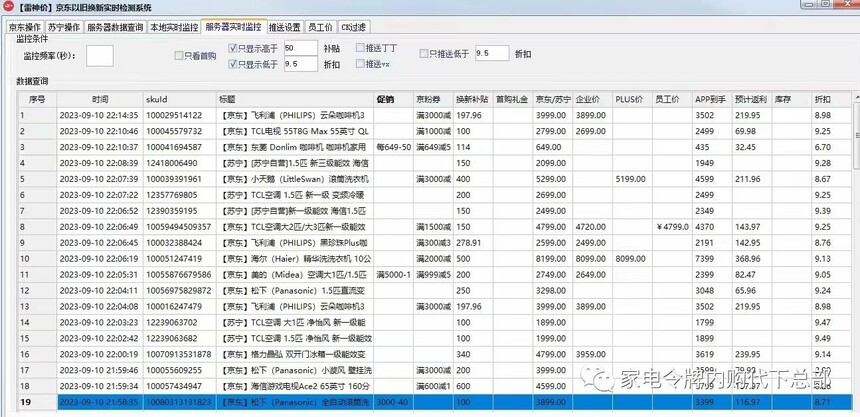Click the PLUS价 column header

click(632, 99)
